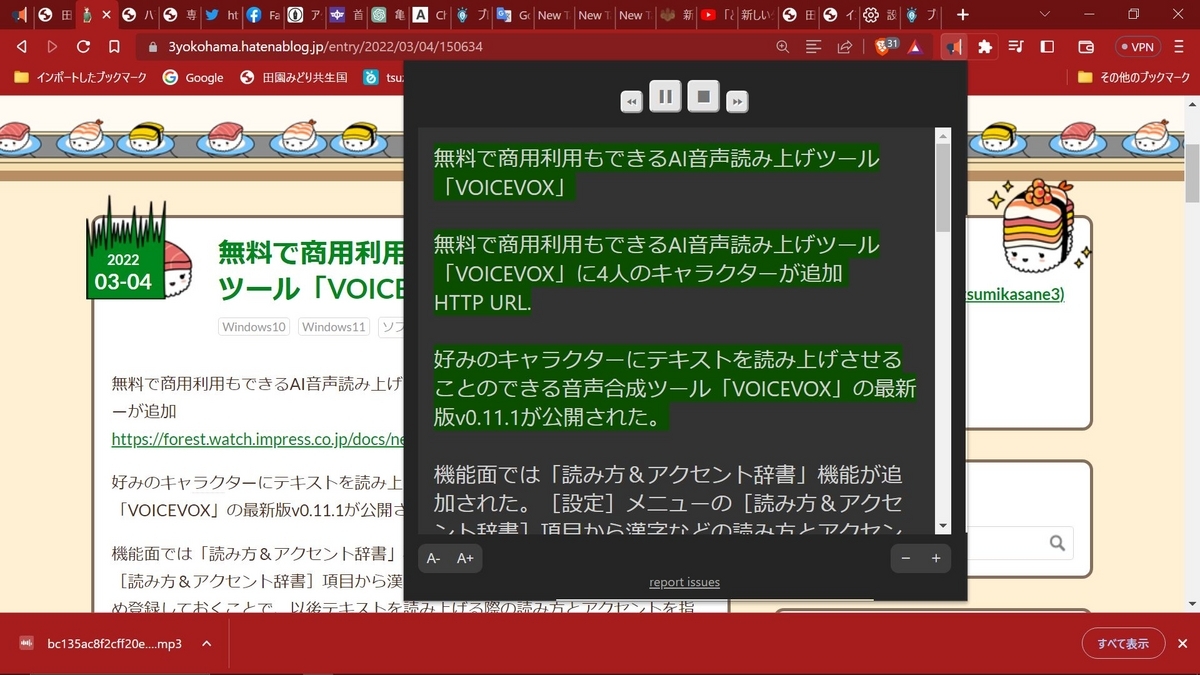The height and width of the screenshot is (675, 1200).
Task: Click the paragraph starting 好みのキャラクター in reader
Action: click(675, 388)
